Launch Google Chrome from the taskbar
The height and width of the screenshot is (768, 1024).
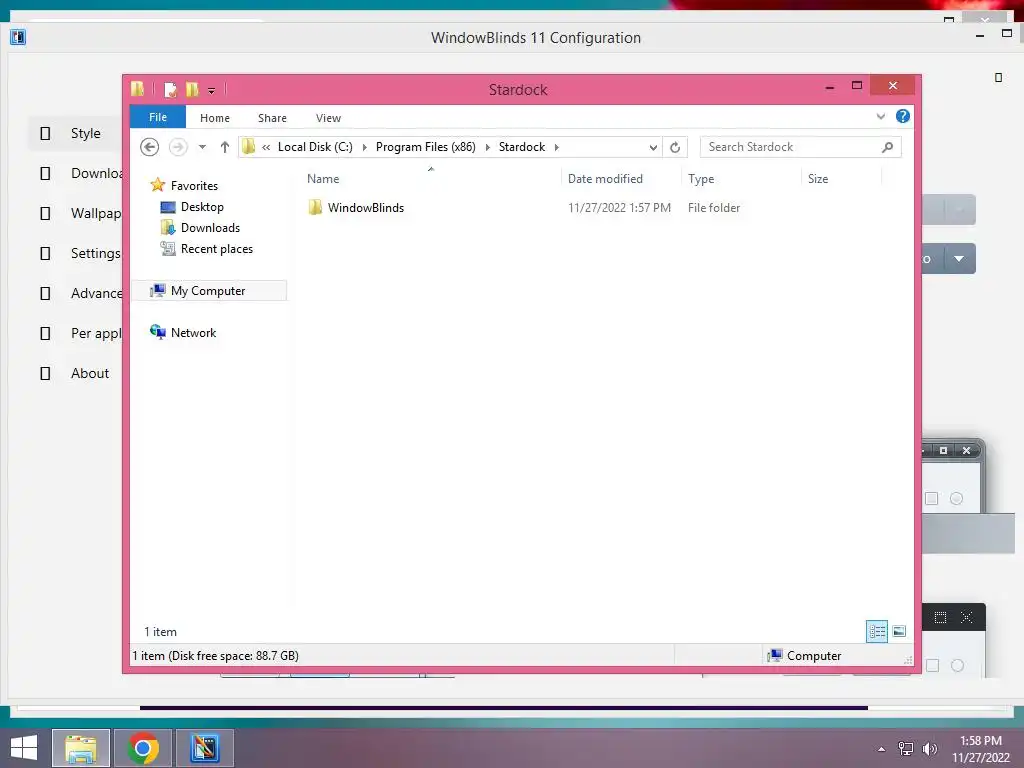click(143, 748)
